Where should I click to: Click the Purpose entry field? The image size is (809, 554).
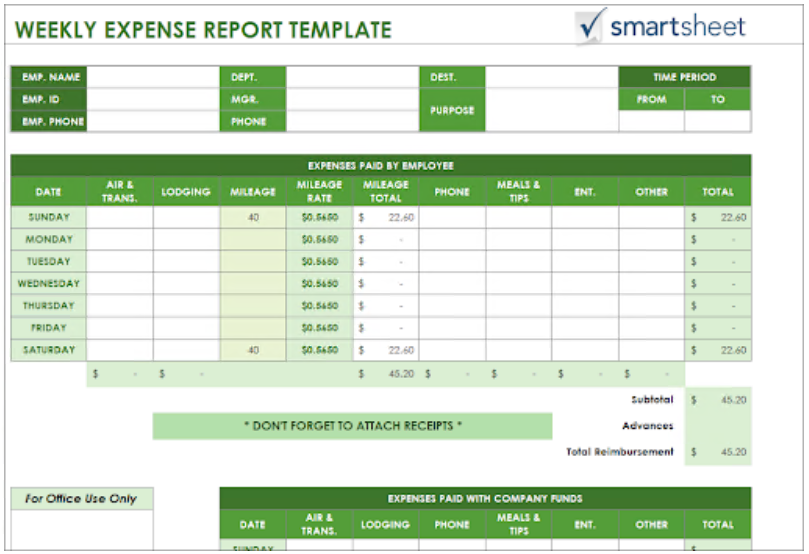pyautogui.click(x=551, y=110)
